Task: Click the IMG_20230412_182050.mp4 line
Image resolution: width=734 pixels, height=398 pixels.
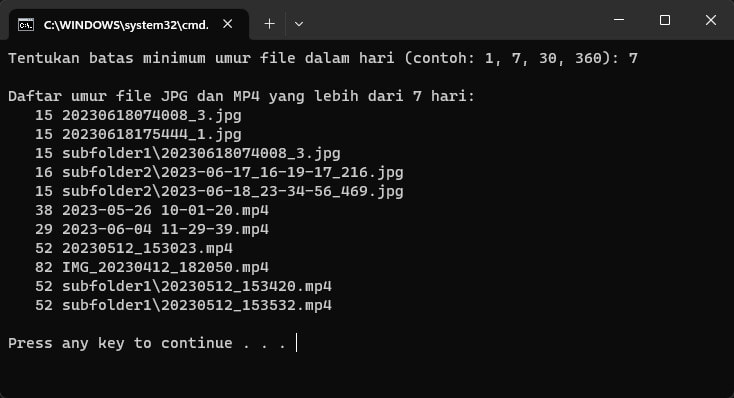Action: pos(152,267)
